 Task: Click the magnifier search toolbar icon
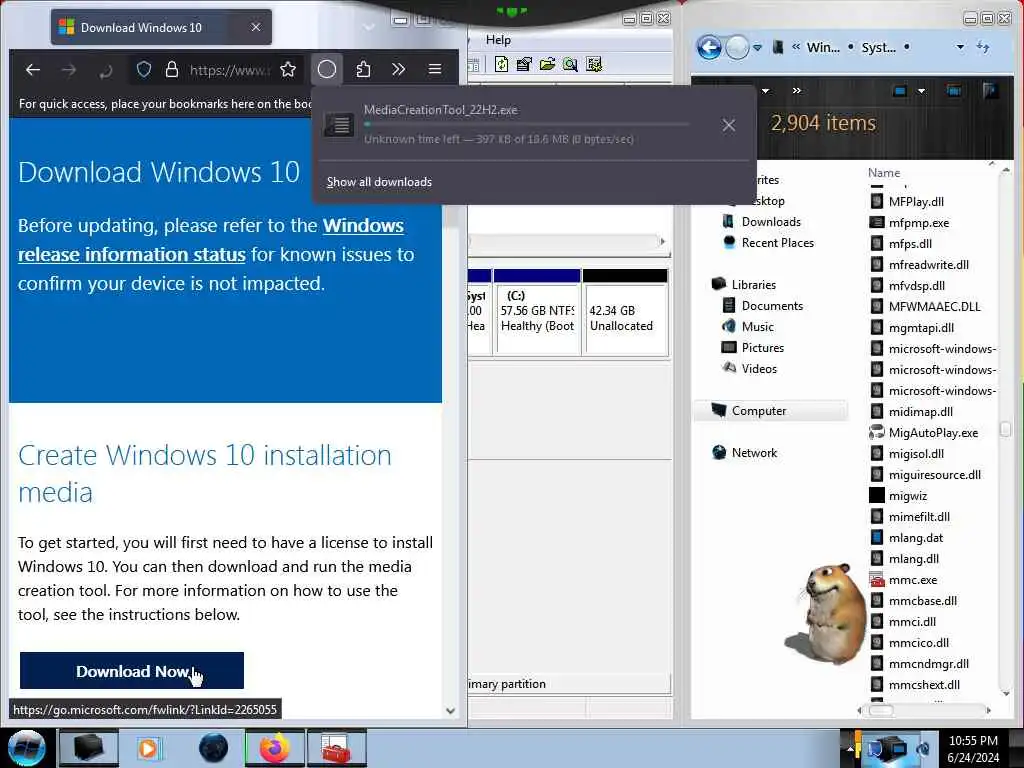(570, 64)
